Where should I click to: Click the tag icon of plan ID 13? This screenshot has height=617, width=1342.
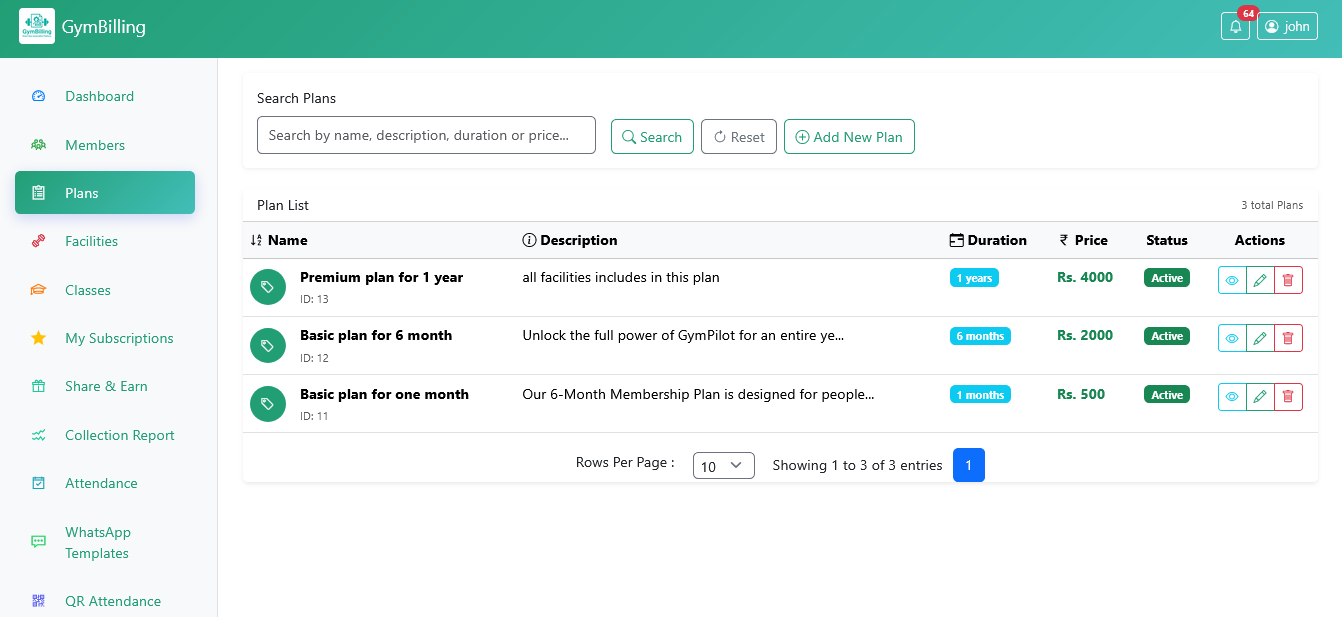tap(267, 287)
